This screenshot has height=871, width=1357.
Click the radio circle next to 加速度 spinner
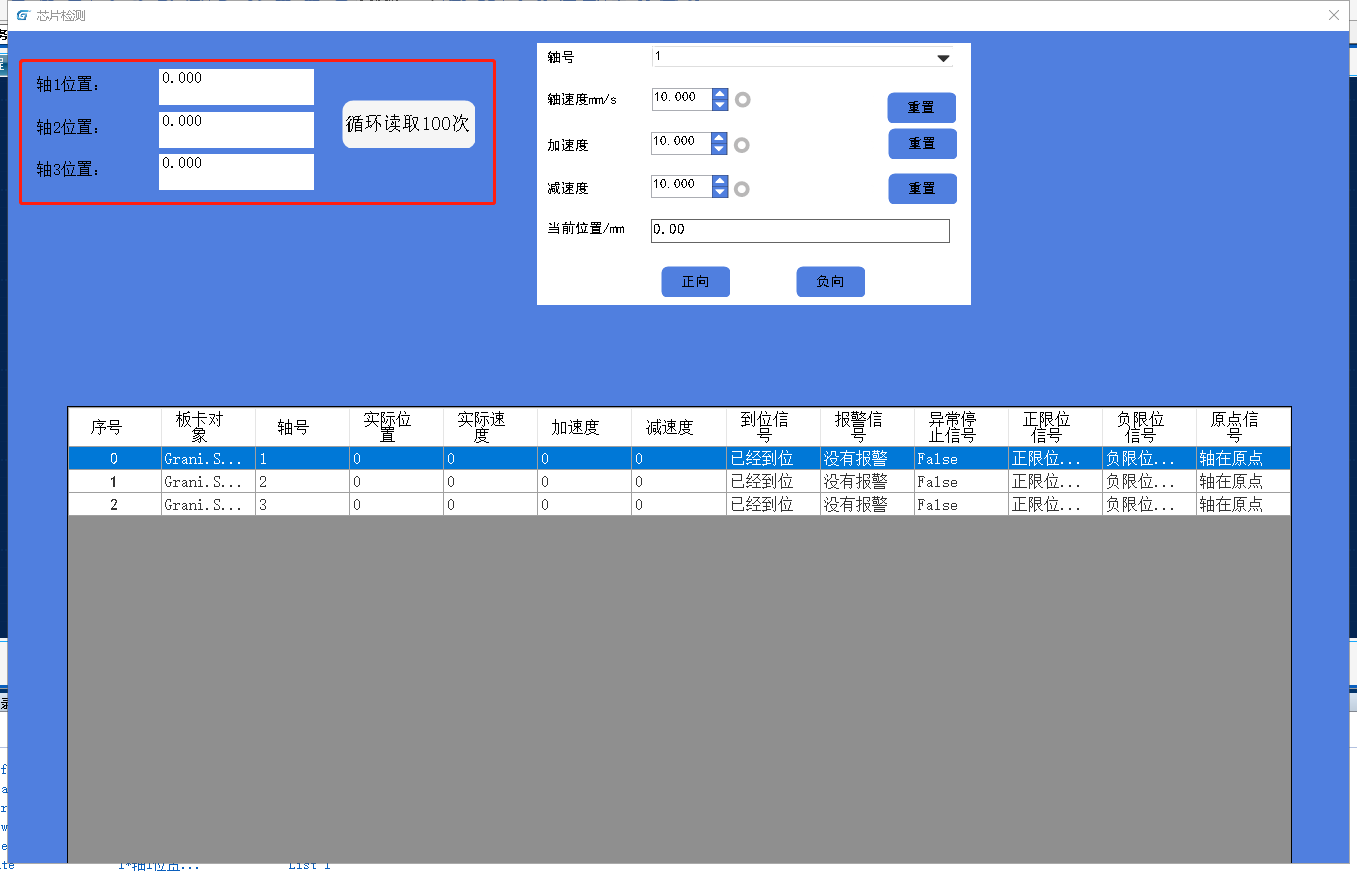[x=742, y=145]
